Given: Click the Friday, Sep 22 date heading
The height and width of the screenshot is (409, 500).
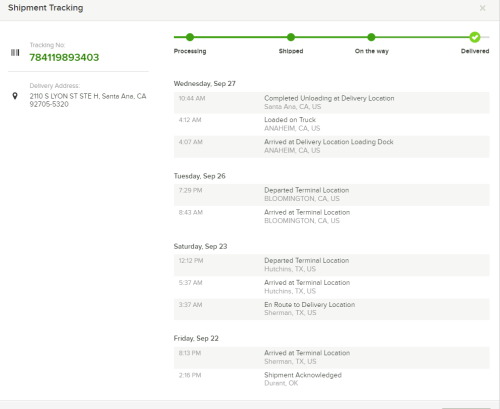Looking at the screenshot, I should tap(196, 338).
